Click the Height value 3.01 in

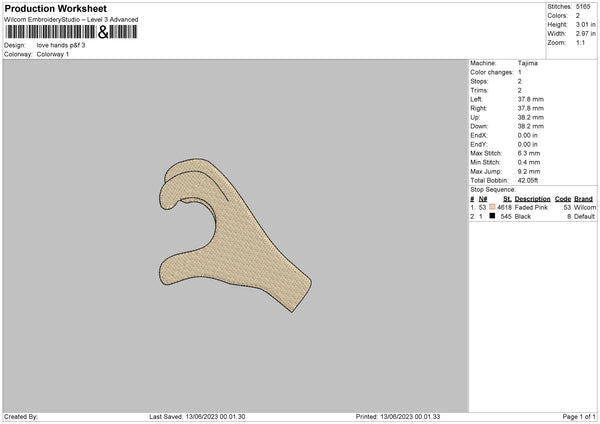click(x=585, y=24)
